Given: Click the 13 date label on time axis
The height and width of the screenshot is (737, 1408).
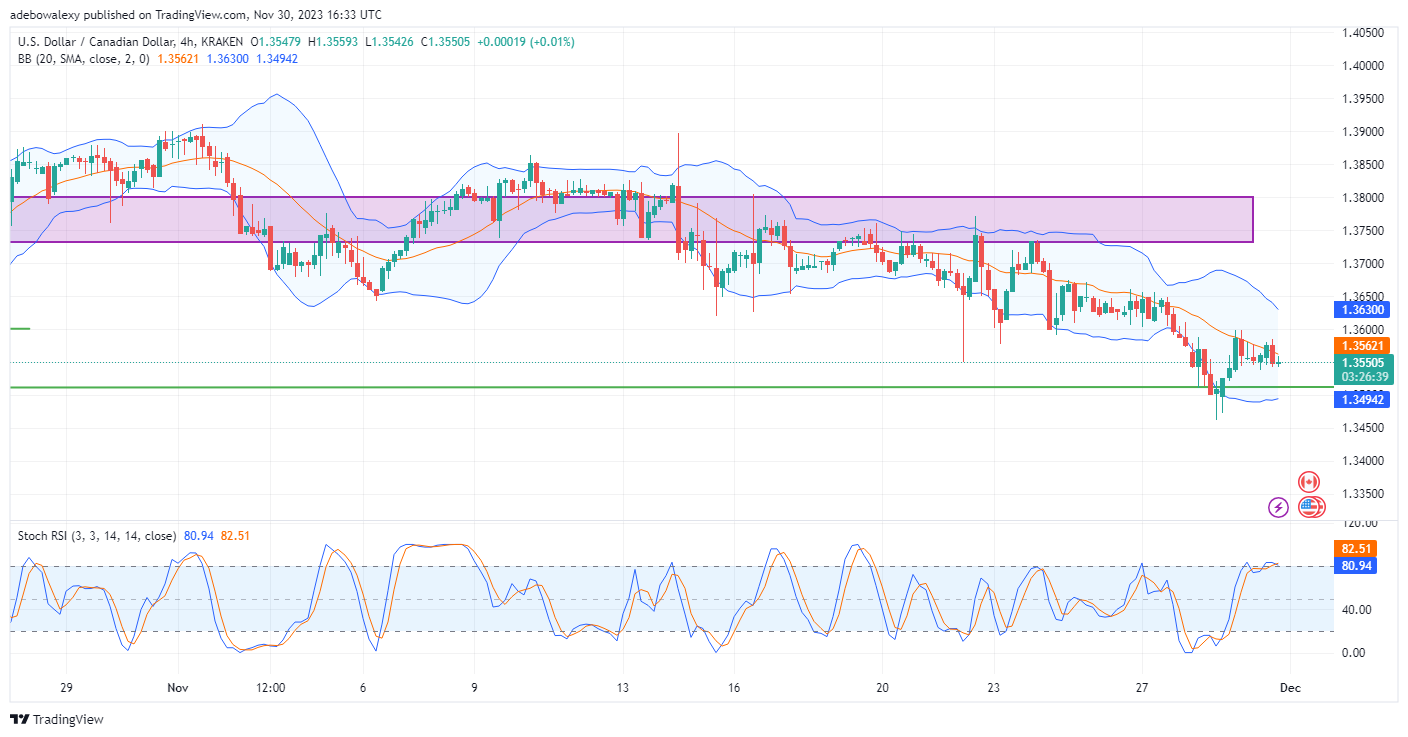Looking at the screenshot, I should pos(623,688).
